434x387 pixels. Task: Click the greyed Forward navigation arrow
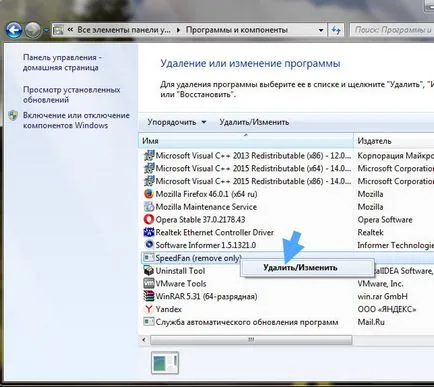tap(33, 31)
